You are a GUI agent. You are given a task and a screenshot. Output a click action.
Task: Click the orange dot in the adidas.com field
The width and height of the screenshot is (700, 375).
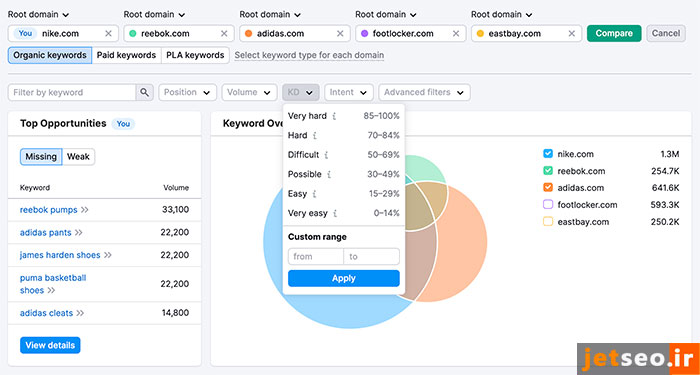tap(249, 33)
